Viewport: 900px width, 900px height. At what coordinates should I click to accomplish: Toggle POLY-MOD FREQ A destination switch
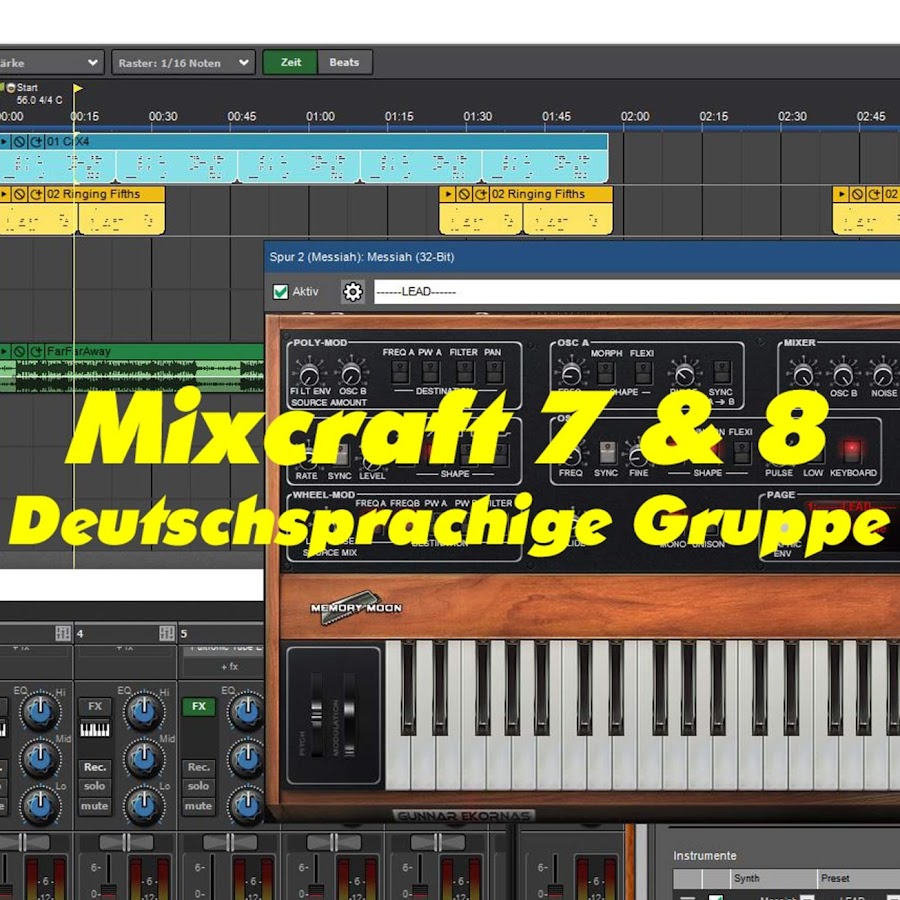pyautogui.click(x=400, y=373)
